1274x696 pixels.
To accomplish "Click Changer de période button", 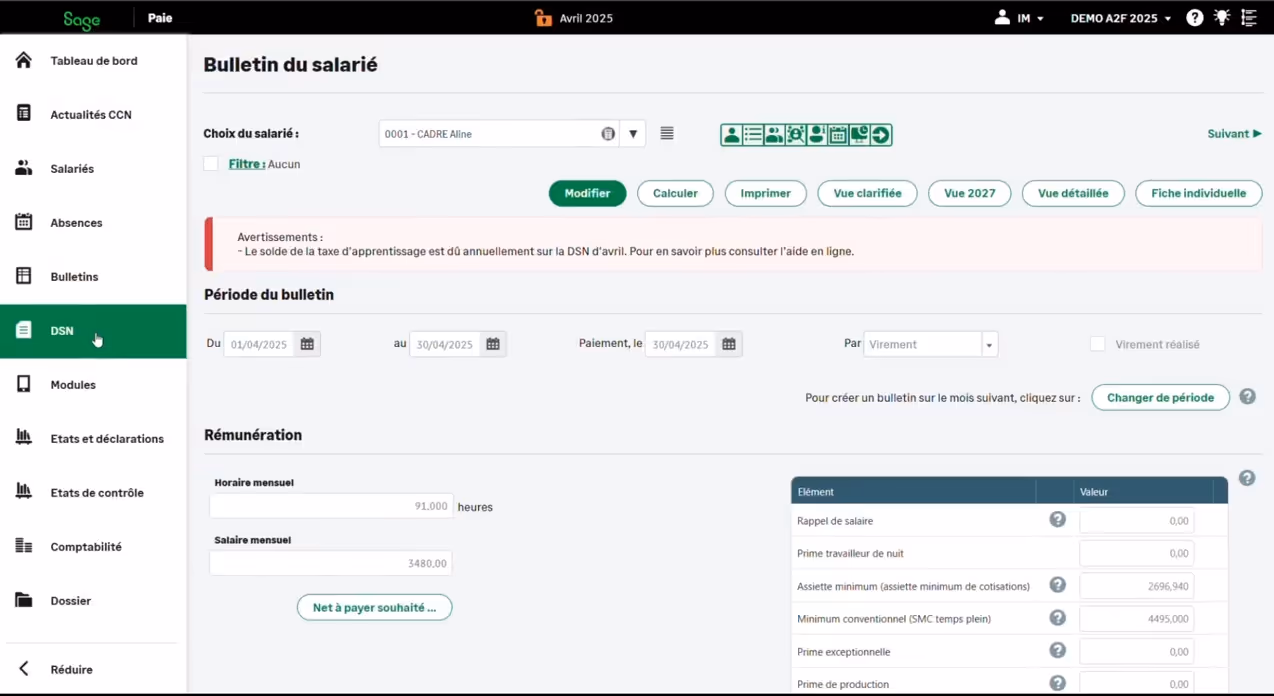I will coord(1160,397).
